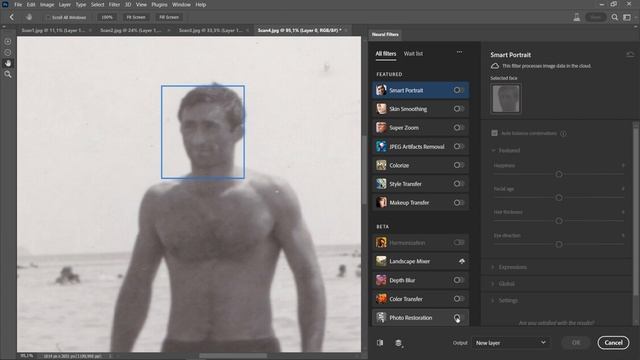Viewport: 640px width, 360px height.
Task: Open the Layer menu
Action: pos(64,5)
